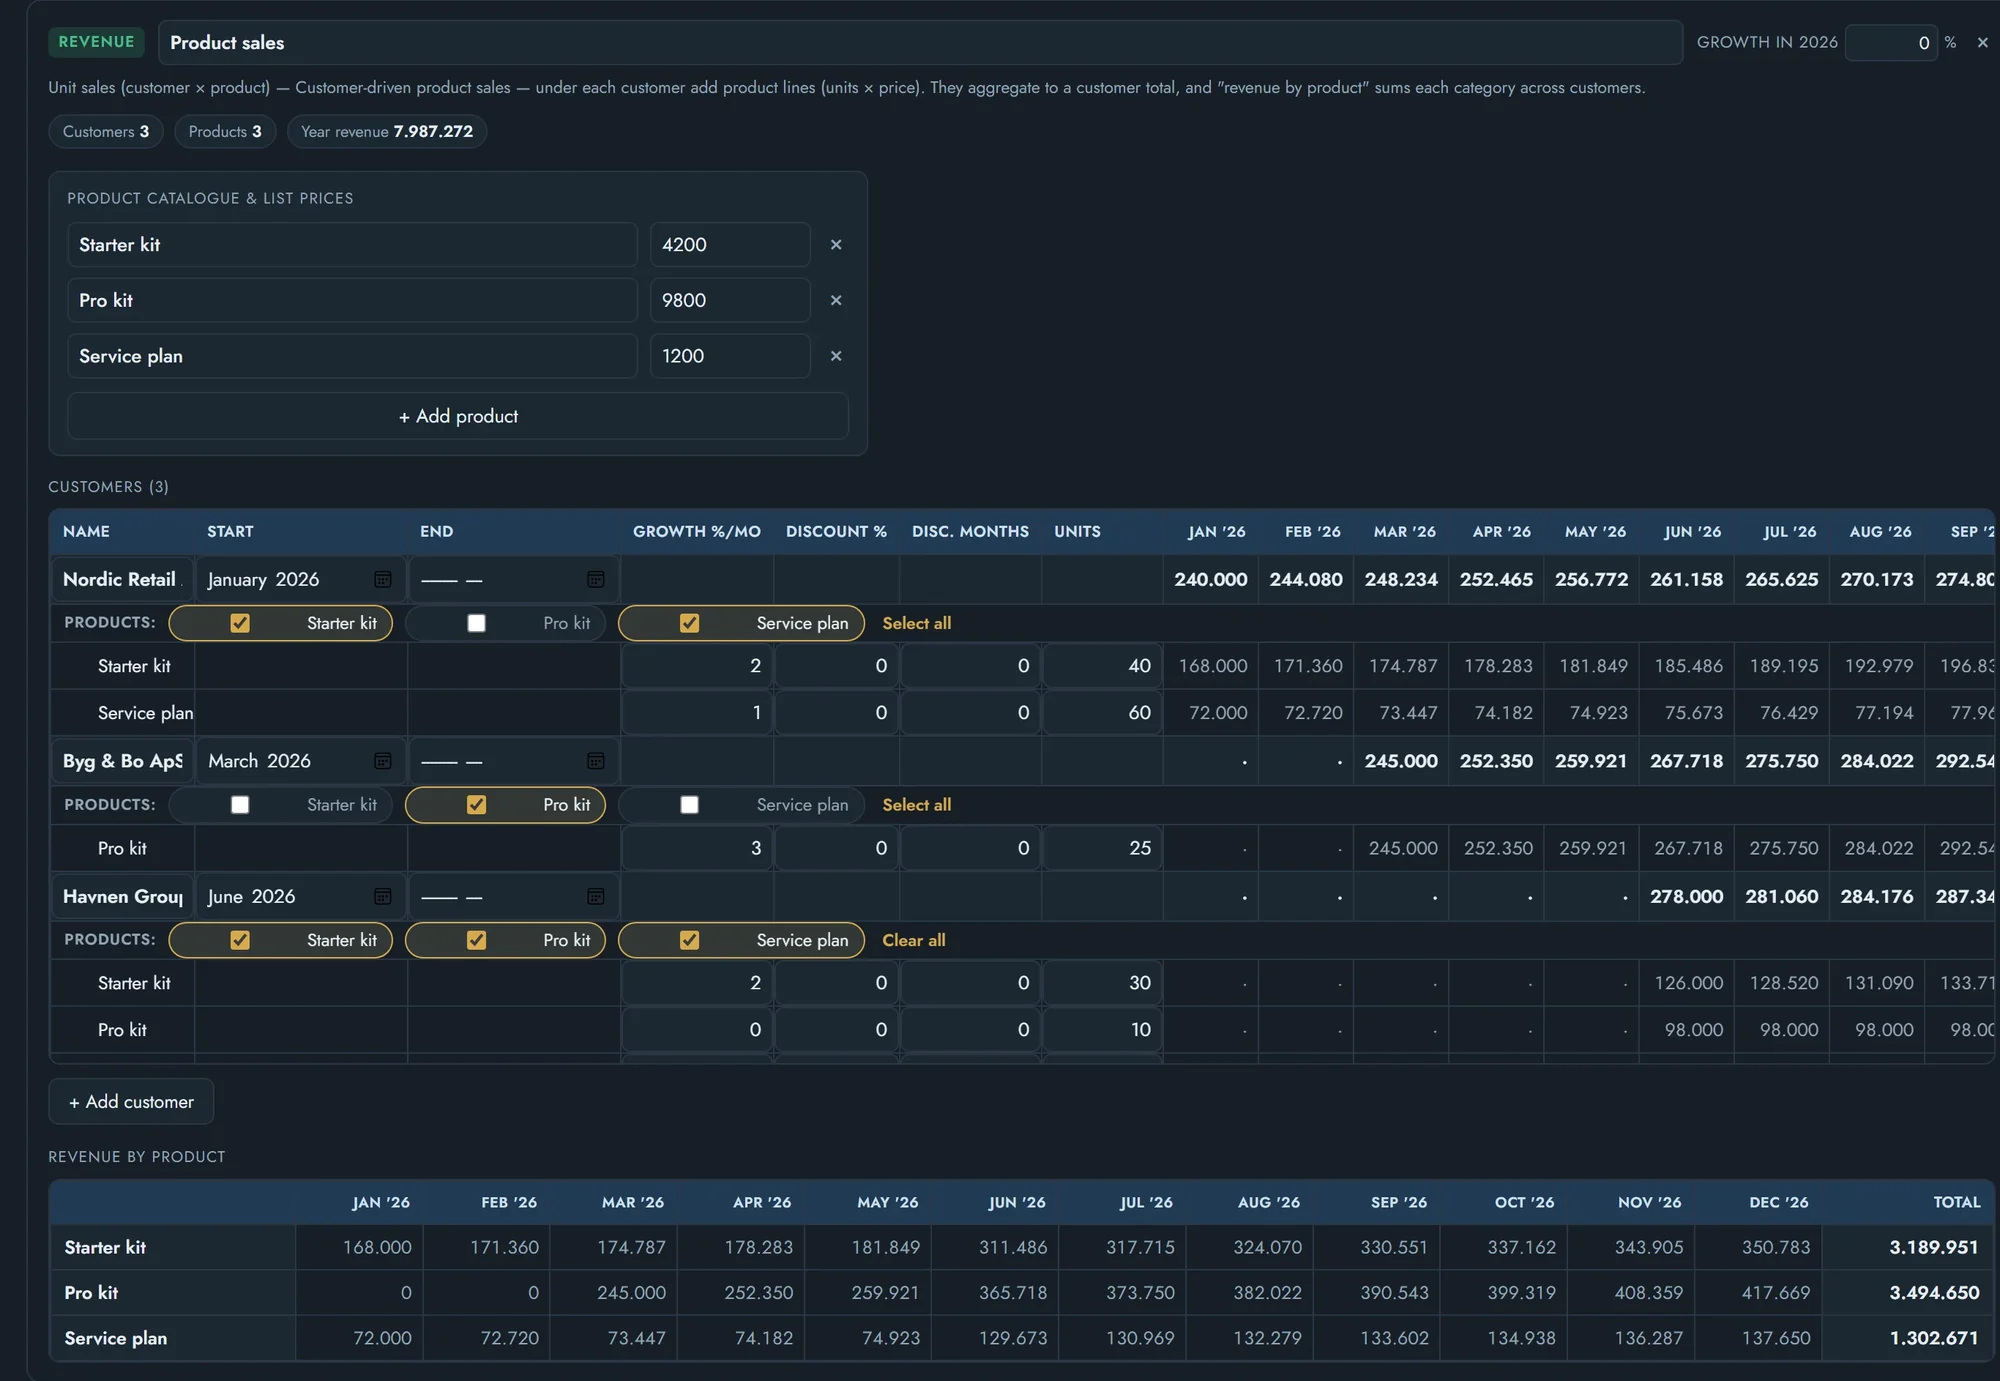2000x1381 pixels.
Task: Select Starter kit total 3.189.951 cell
Action: (1907, 1248)
